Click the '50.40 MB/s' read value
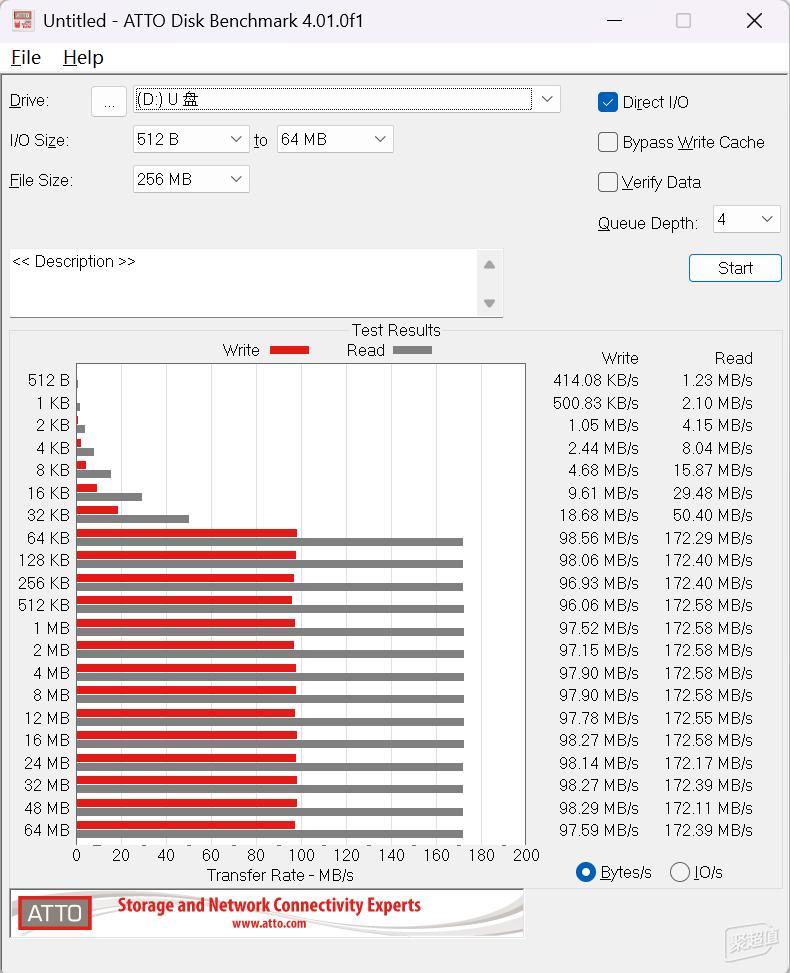790x973 pixels. point(712,515)
